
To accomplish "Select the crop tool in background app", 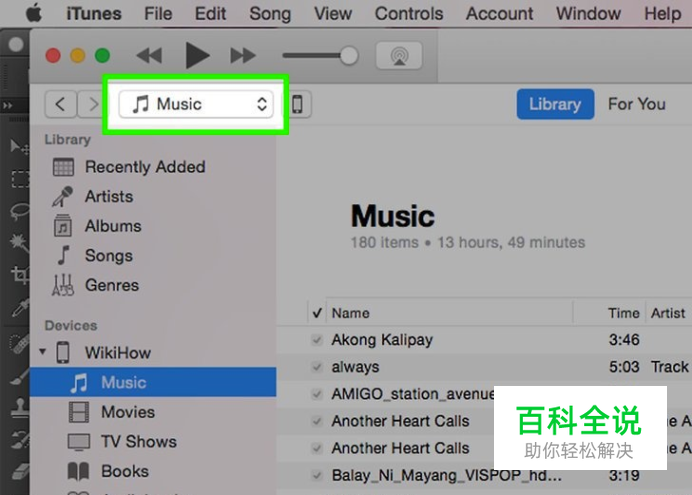I will click(x=20, y=275).
